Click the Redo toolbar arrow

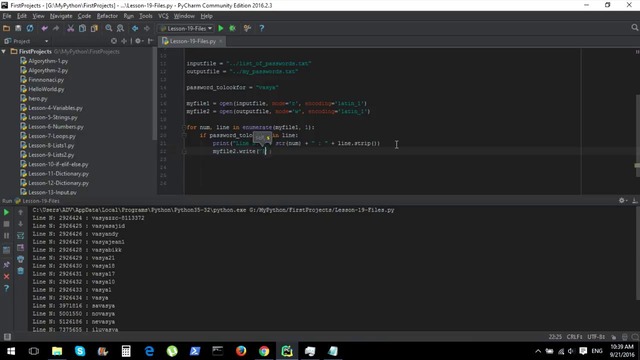click(56, 28)
